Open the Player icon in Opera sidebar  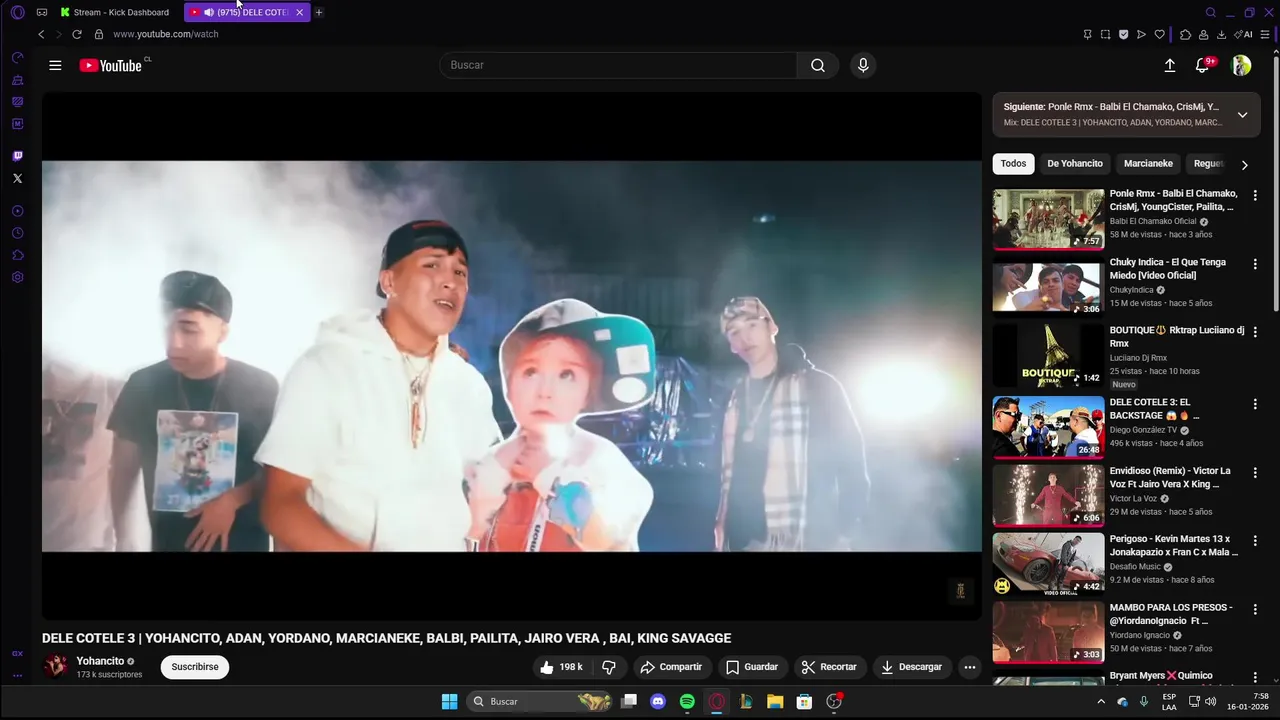point(17,211)
